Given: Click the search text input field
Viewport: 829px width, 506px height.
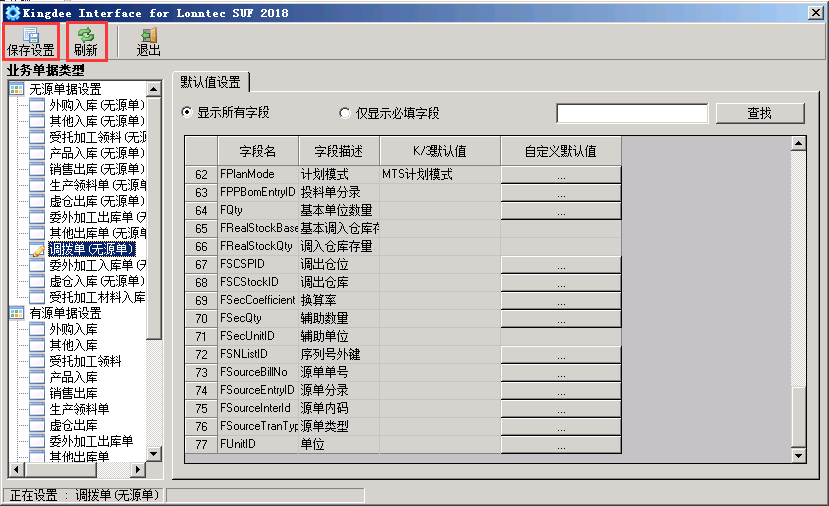Looking at the screenshot, I should (x=632, y=113).
